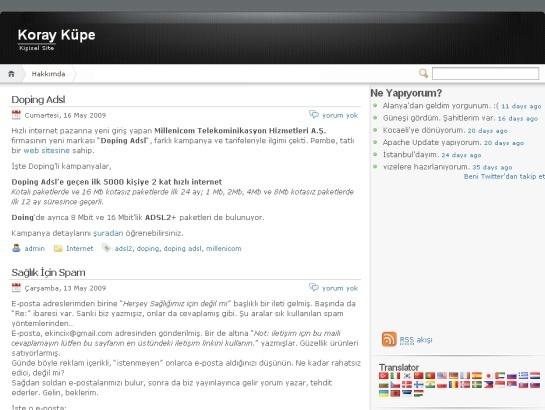Click the calendar icon beside Cumartesi, 16 May 2009
This screenshot has width=545, height=410.
(x=16, y=115)
